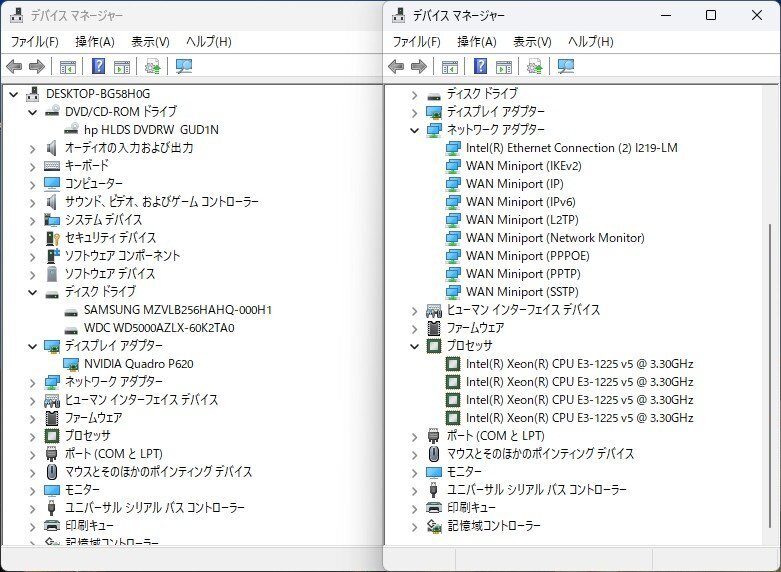This screenshot has width=781, height=572.
Task: Click Update driver icon in left window toolbar
Action: [x=152, y=66]
